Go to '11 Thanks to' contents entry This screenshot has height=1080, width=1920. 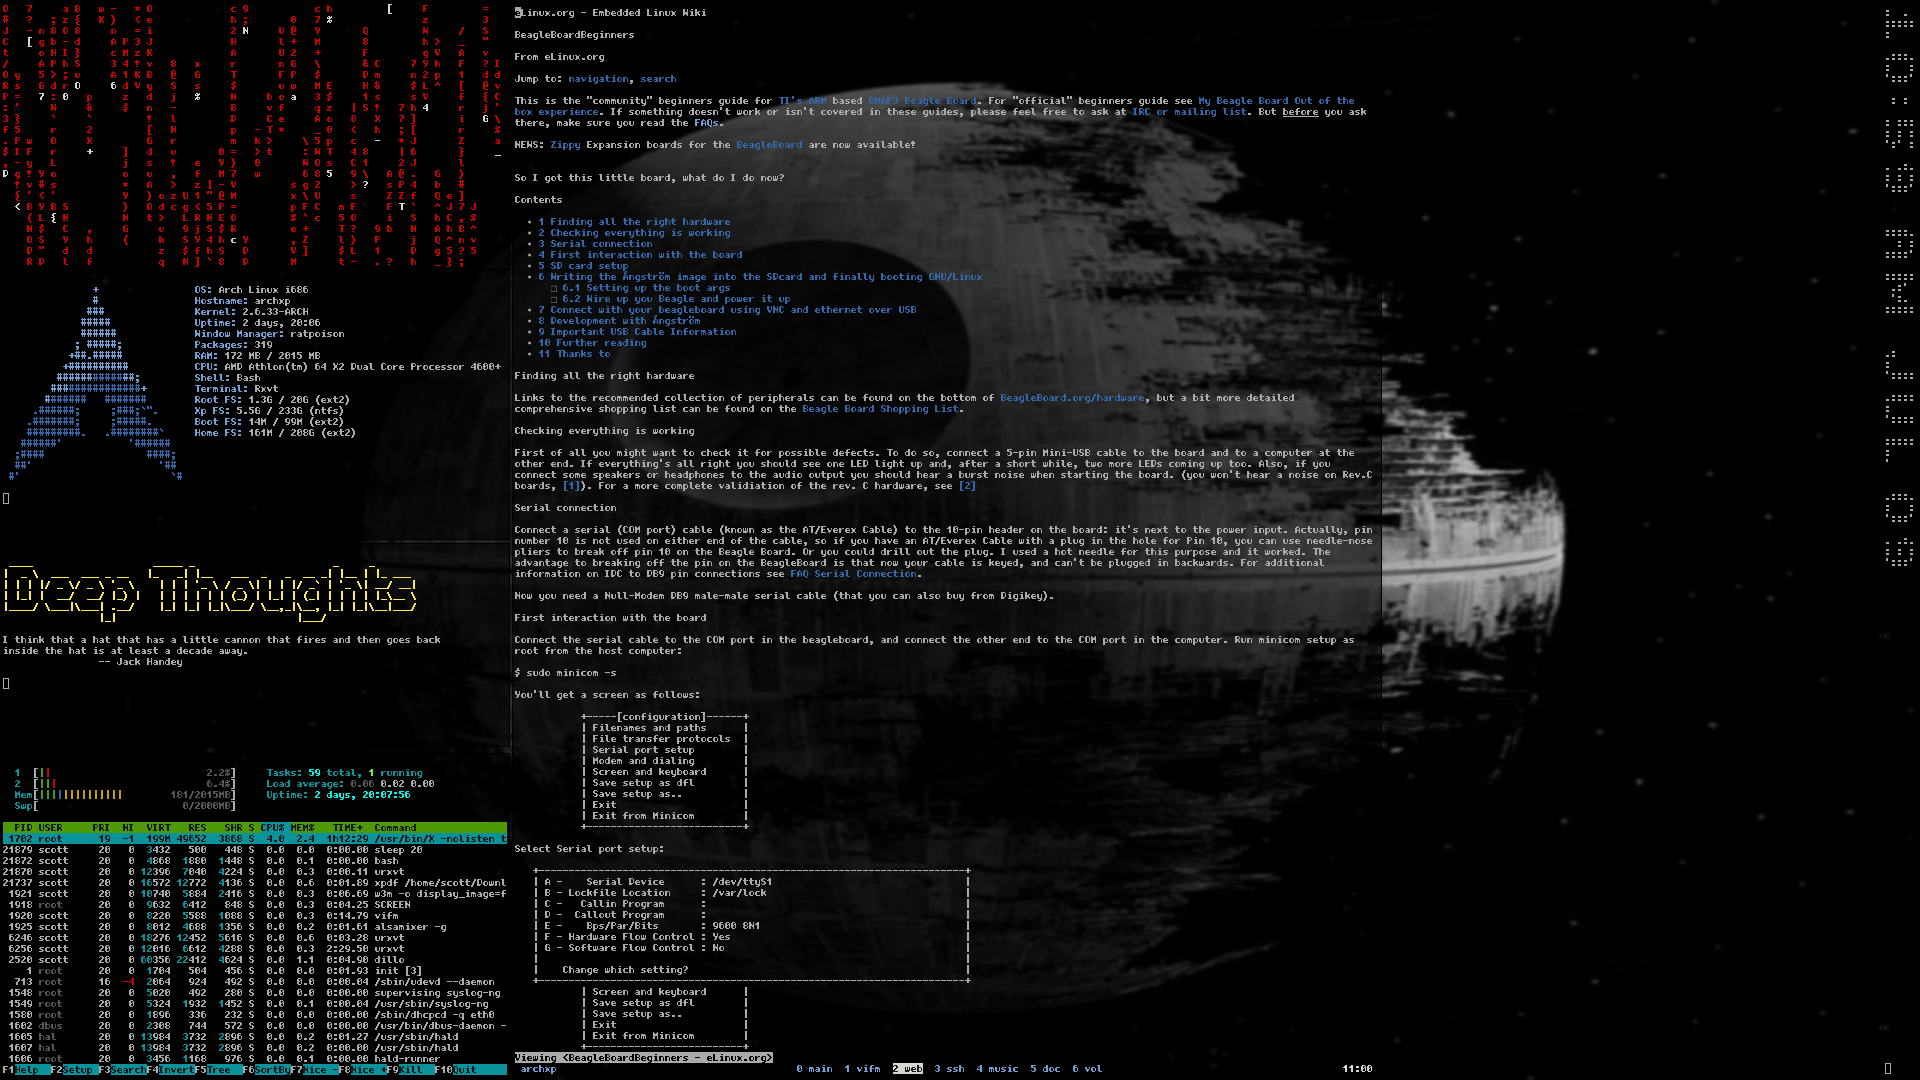point(574,354)
